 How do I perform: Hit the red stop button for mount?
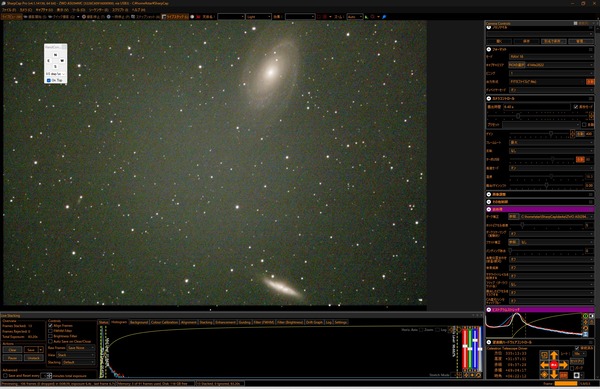(554, 365)
